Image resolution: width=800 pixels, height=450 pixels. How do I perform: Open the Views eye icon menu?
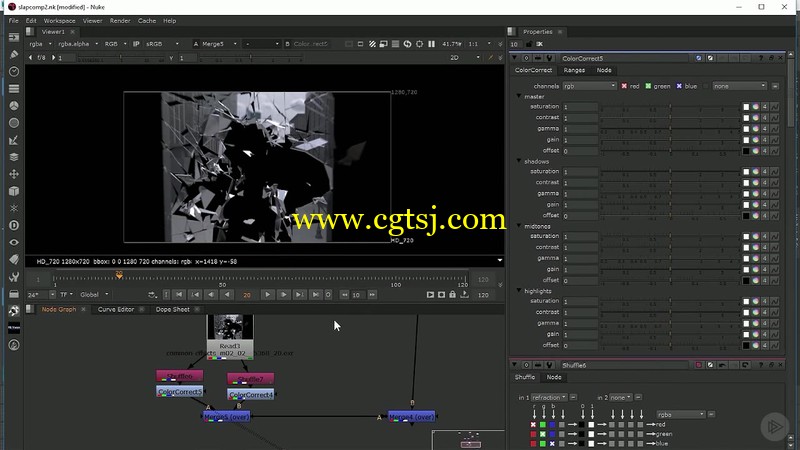[x=14, y=242]
